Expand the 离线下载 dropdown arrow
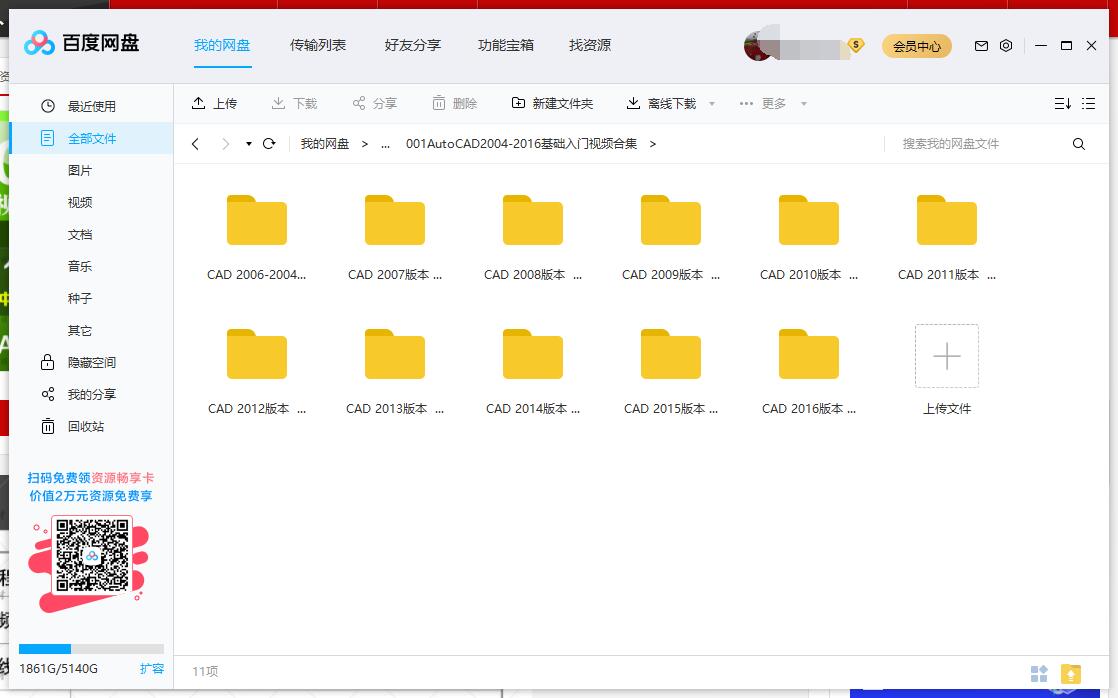Screen dimensions: 1118x698 pos(712,104)
